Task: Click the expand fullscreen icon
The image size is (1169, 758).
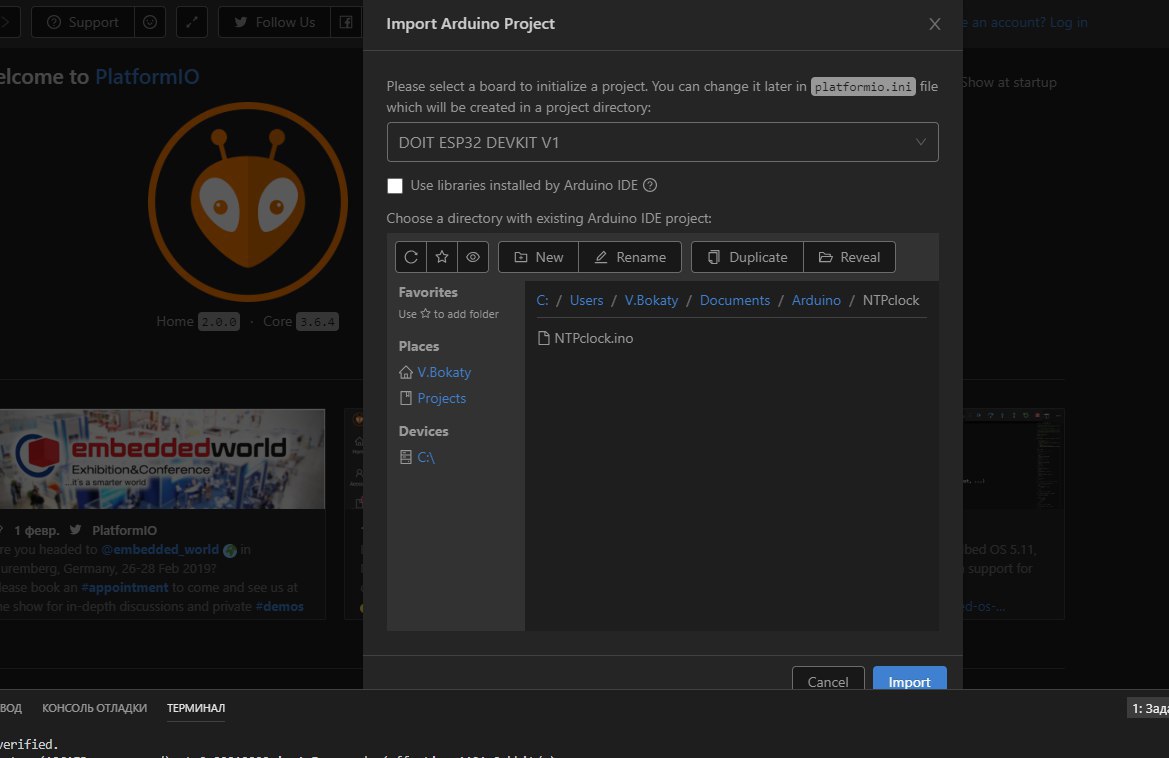Action: [192, 22]
